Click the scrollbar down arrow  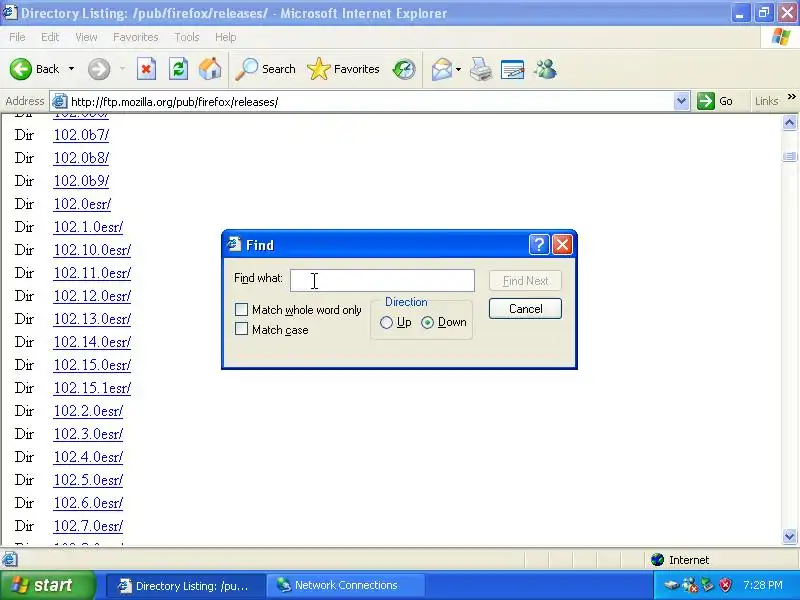(x=789, y=536)
